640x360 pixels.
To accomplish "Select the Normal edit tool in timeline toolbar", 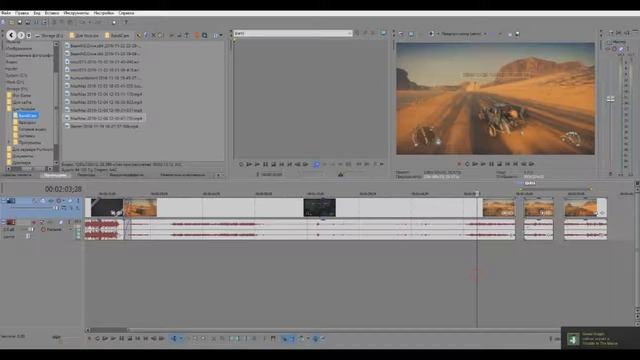I will tap(174, 338).
